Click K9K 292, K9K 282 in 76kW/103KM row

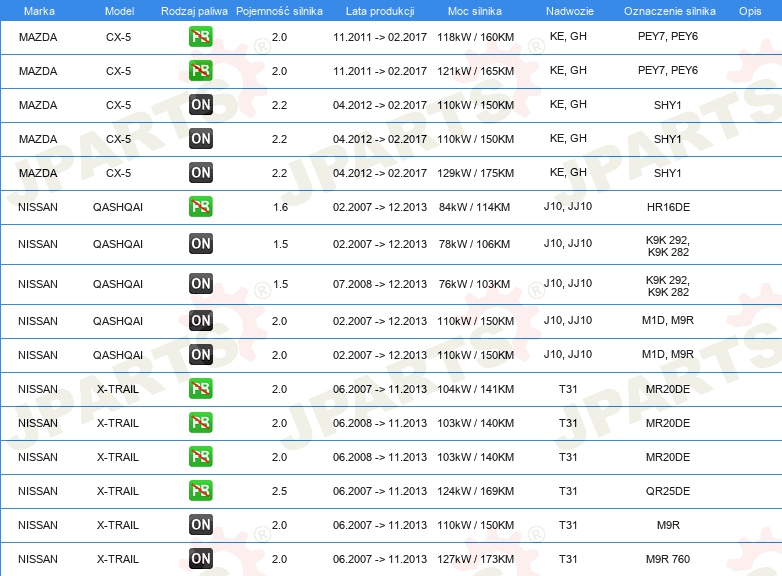click(x=668, y=286)
